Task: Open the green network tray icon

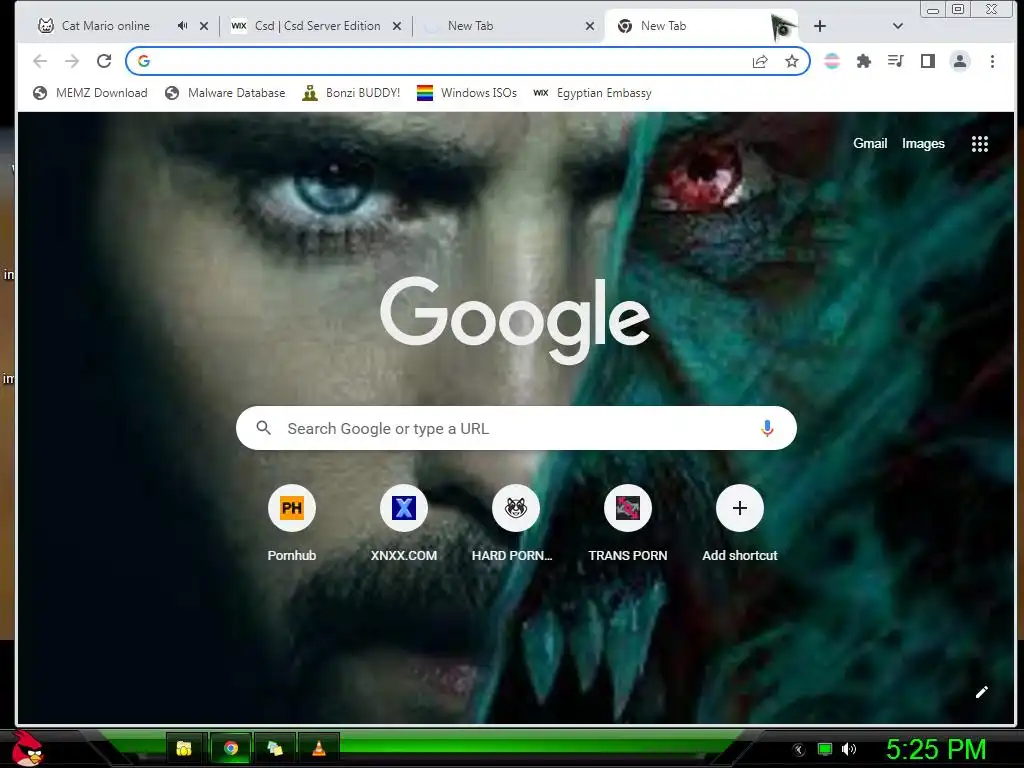Action: (825, 749)
